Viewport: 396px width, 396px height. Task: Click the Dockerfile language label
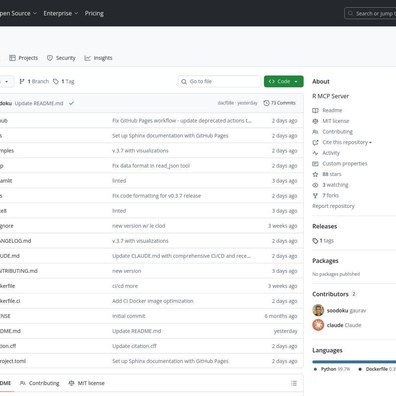click(380, 369)
